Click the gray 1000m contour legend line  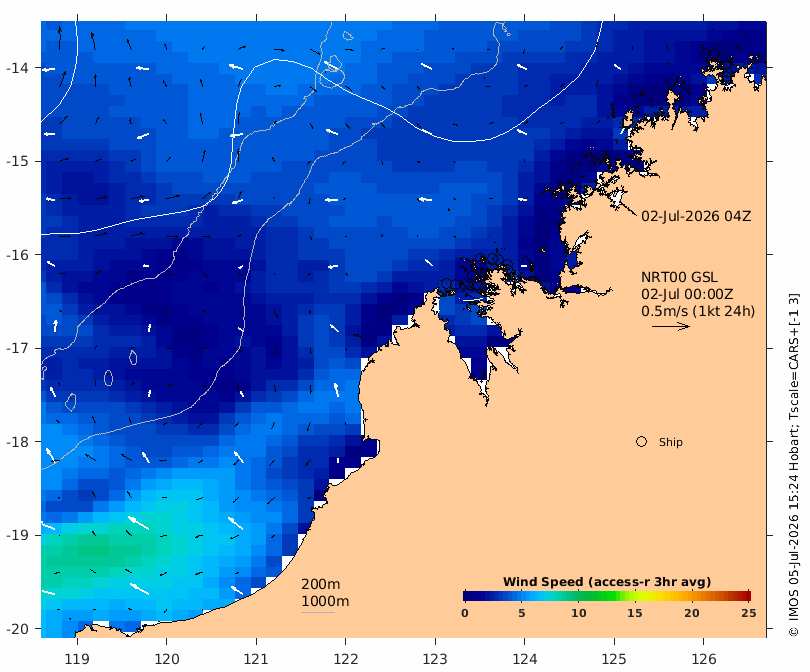[x=318, y=613]
